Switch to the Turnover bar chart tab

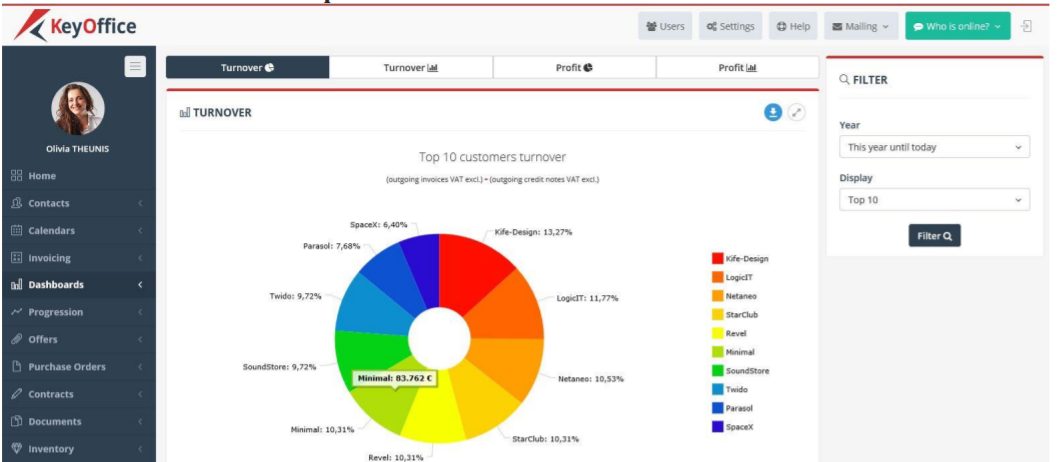click(411, 67)
